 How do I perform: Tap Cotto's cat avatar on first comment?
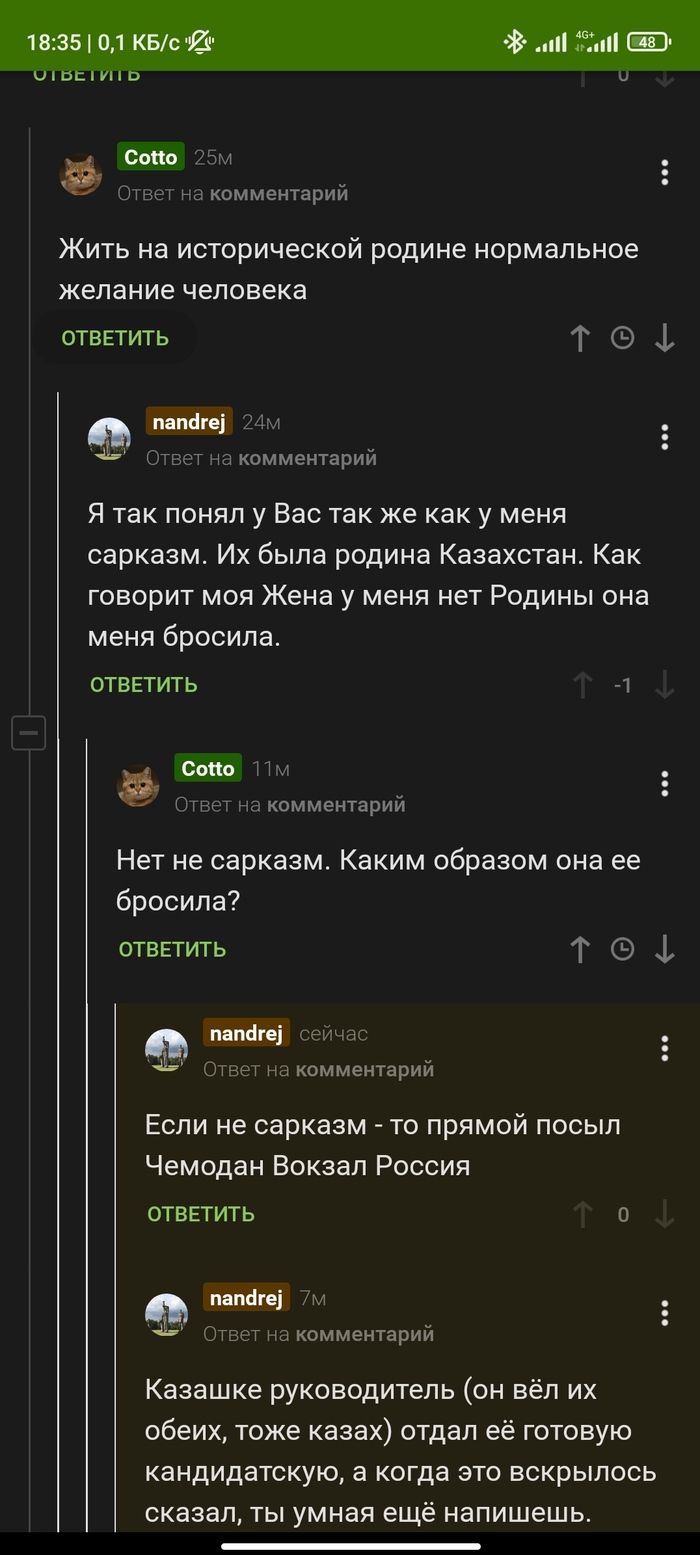(80, 174)
